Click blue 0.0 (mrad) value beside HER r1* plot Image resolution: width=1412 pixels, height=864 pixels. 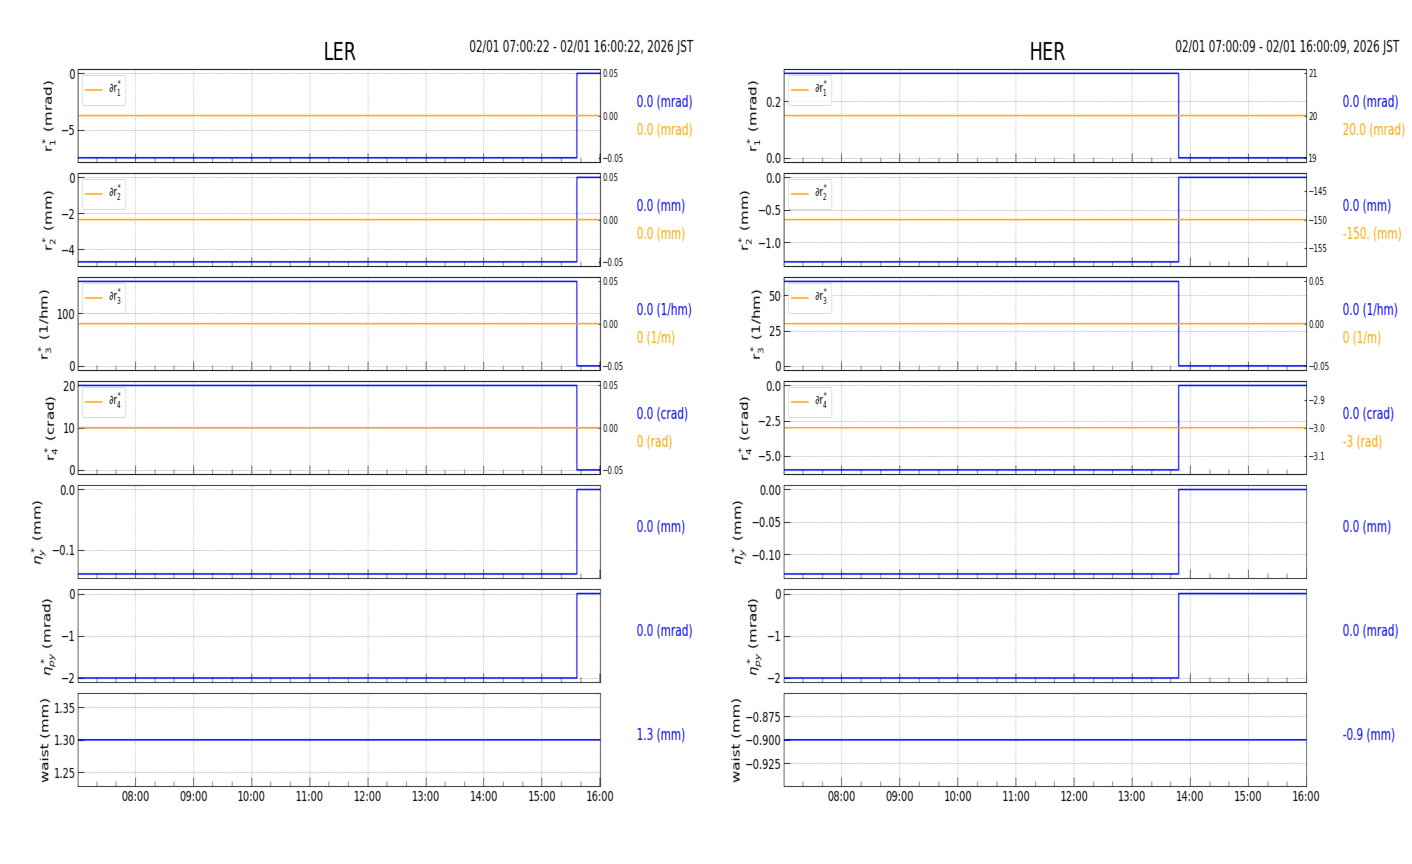coord(1370,102)
